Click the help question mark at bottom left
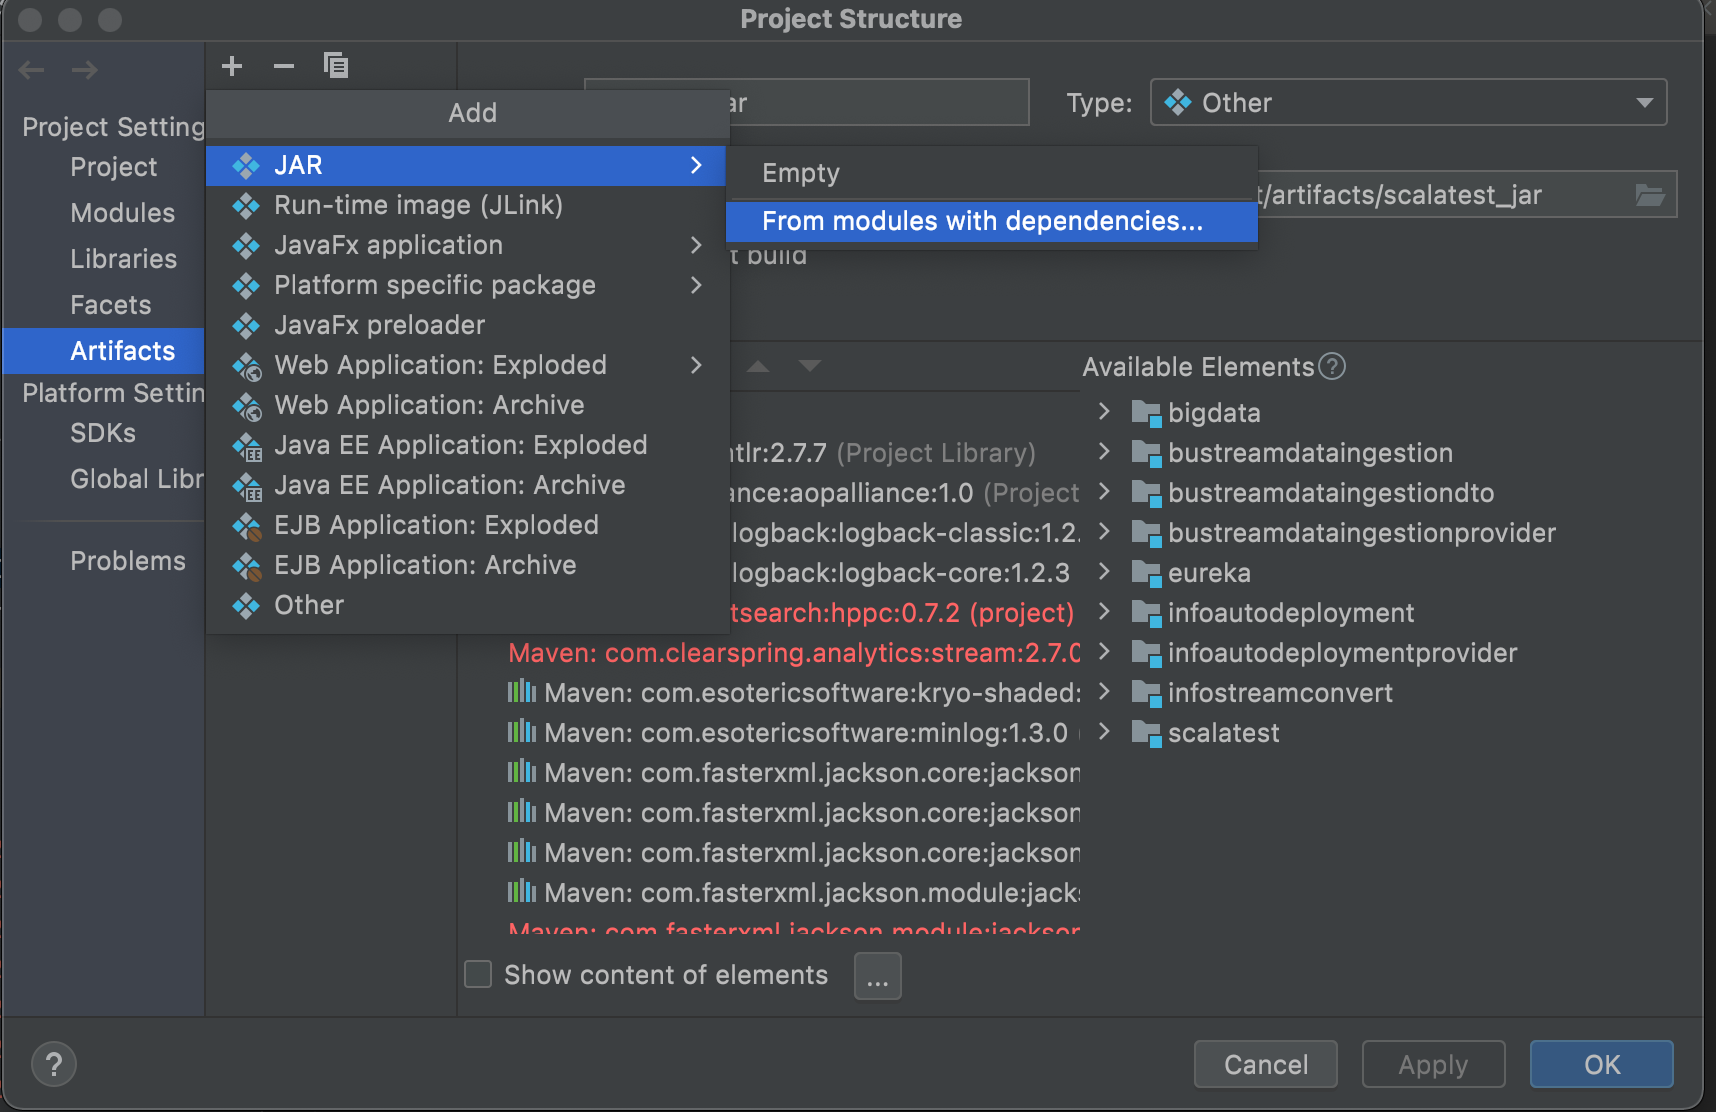The image size is (1716, 1112). pos(53,1064)
